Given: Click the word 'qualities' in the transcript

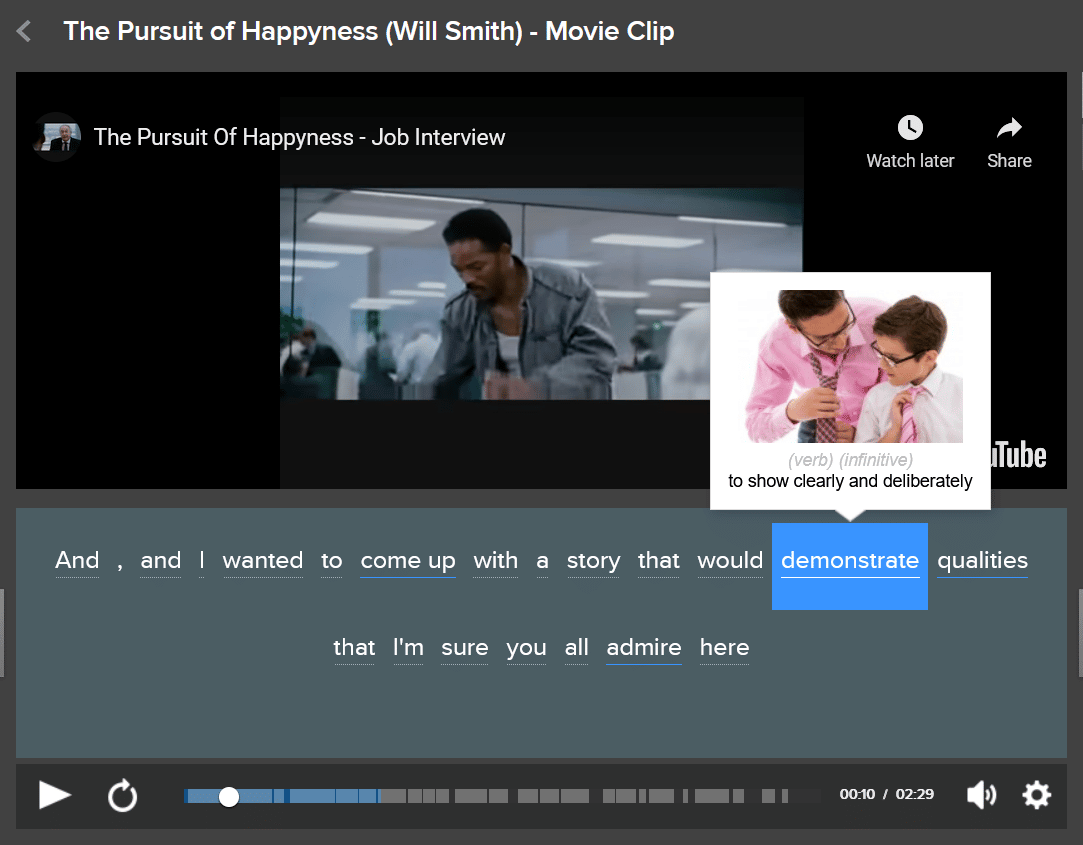Looking at the screenshot, I should click(982, 561).
